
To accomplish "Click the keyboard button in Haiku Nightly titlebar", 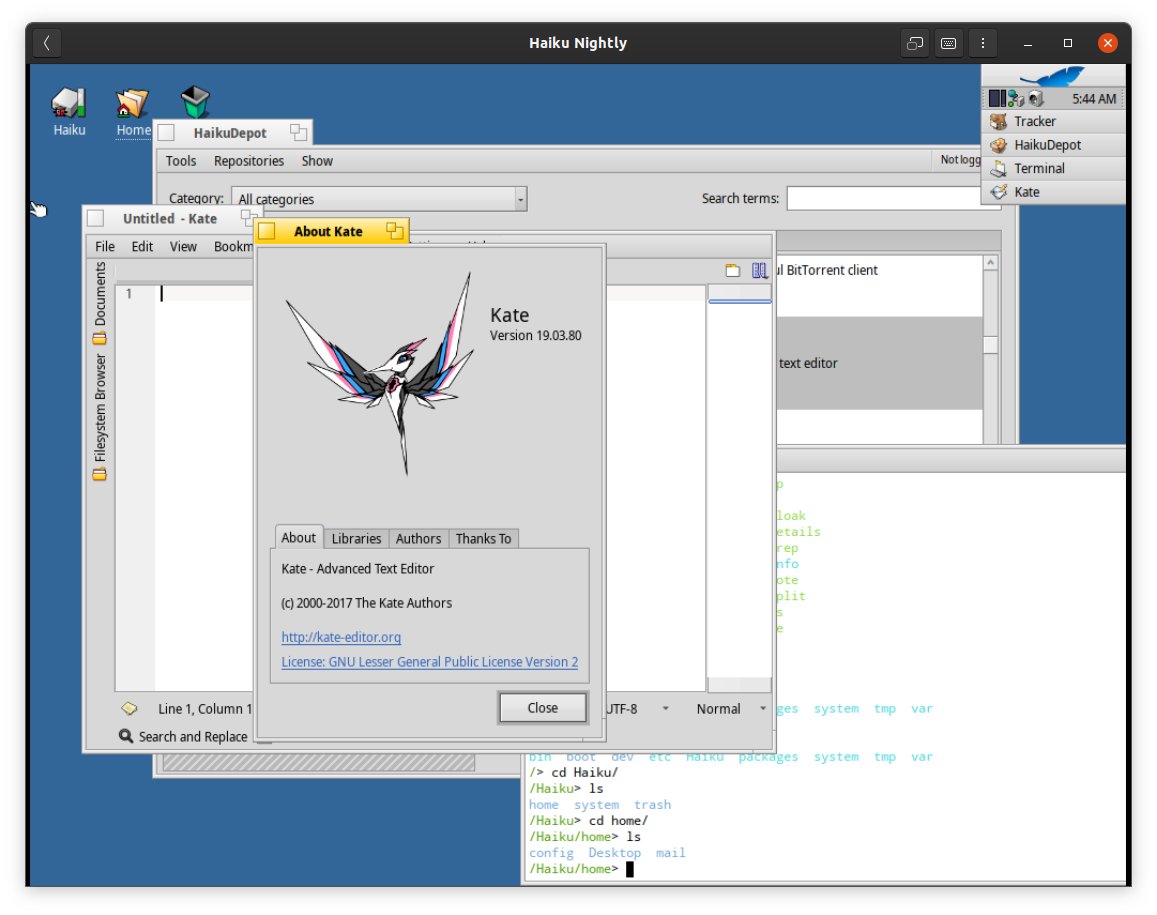I will (x=949, y=43).
